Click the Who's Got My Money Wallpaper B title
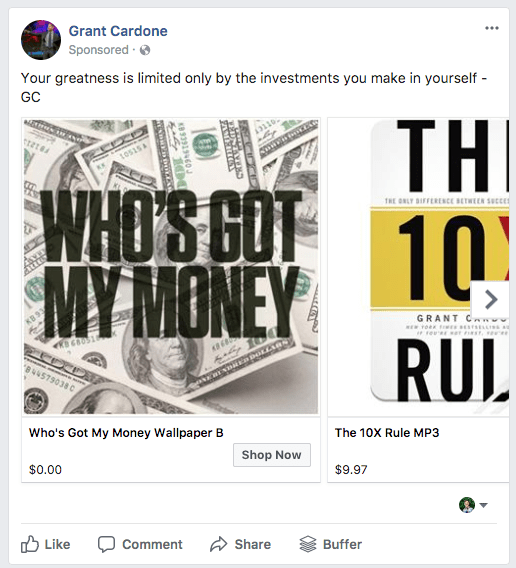516x568 pixels. (x=126, y=433)
